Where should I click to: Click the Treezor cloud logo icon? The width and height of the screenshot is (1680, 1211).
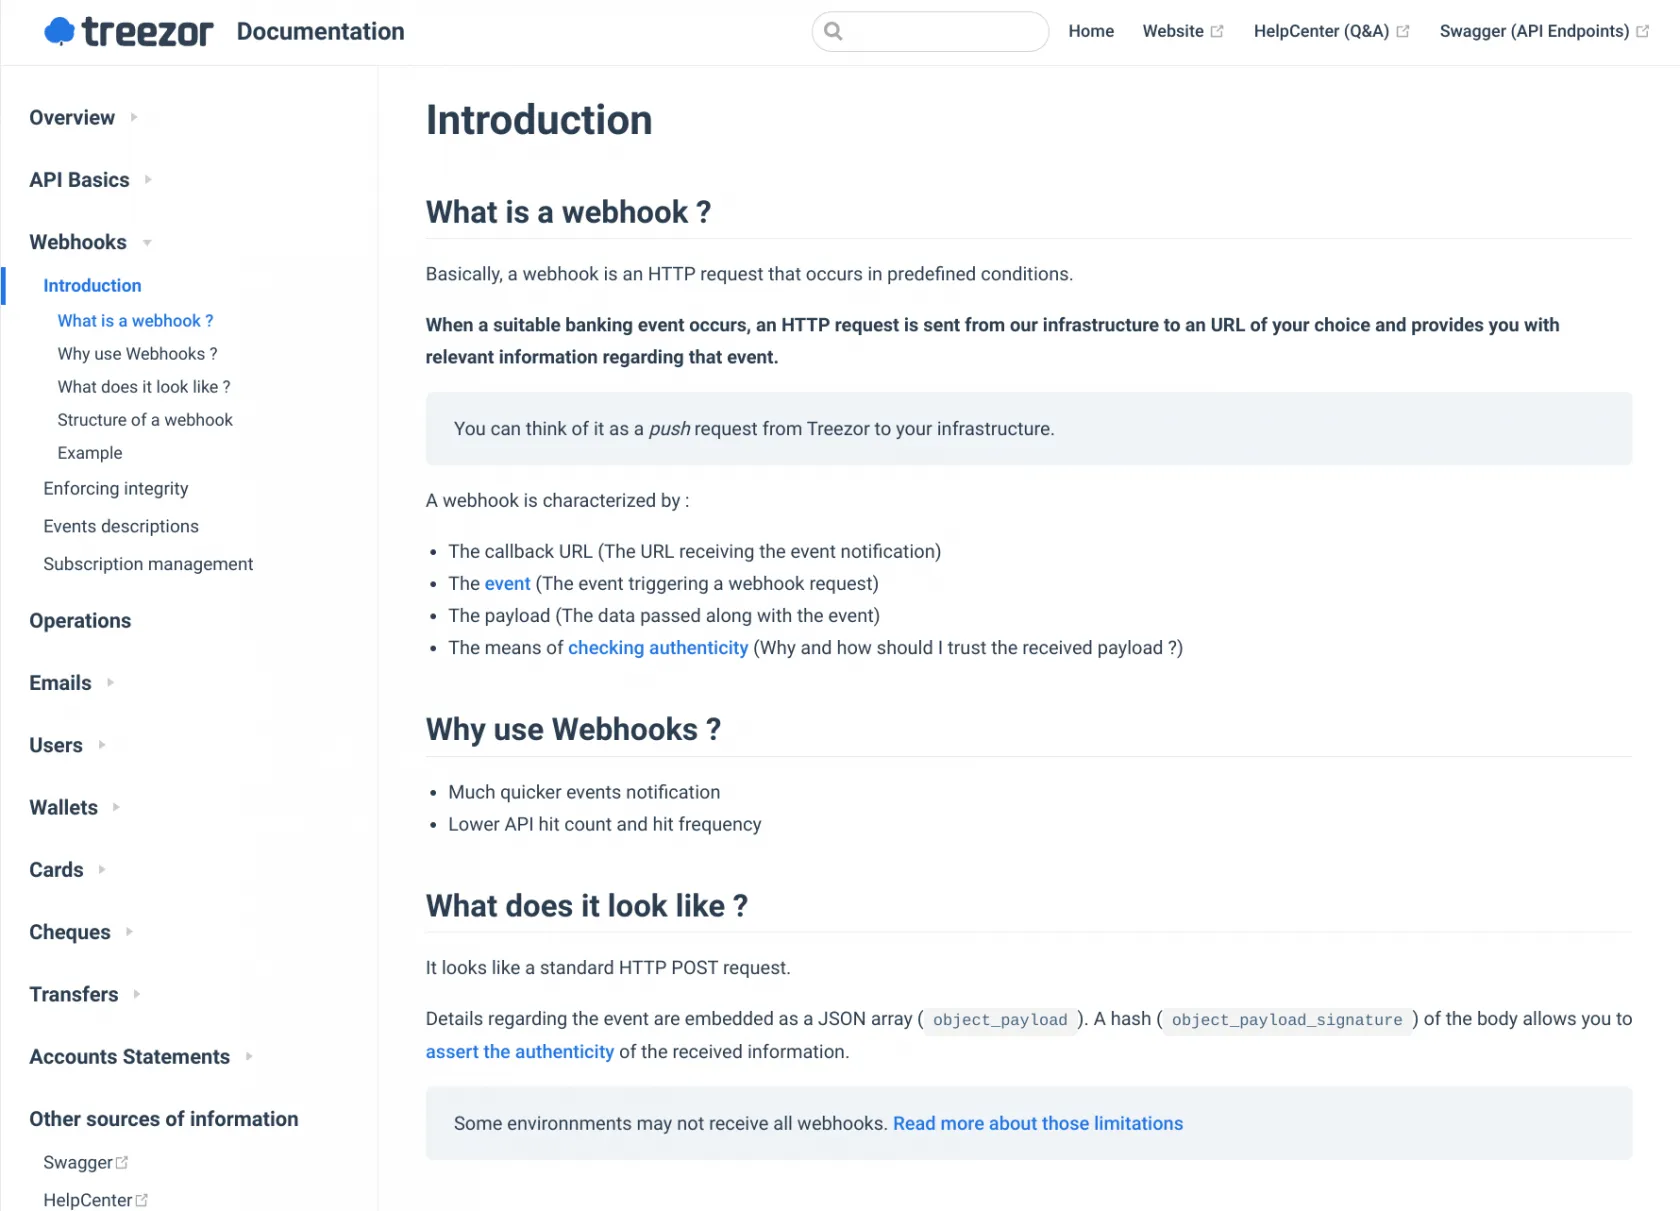(60, 32)
